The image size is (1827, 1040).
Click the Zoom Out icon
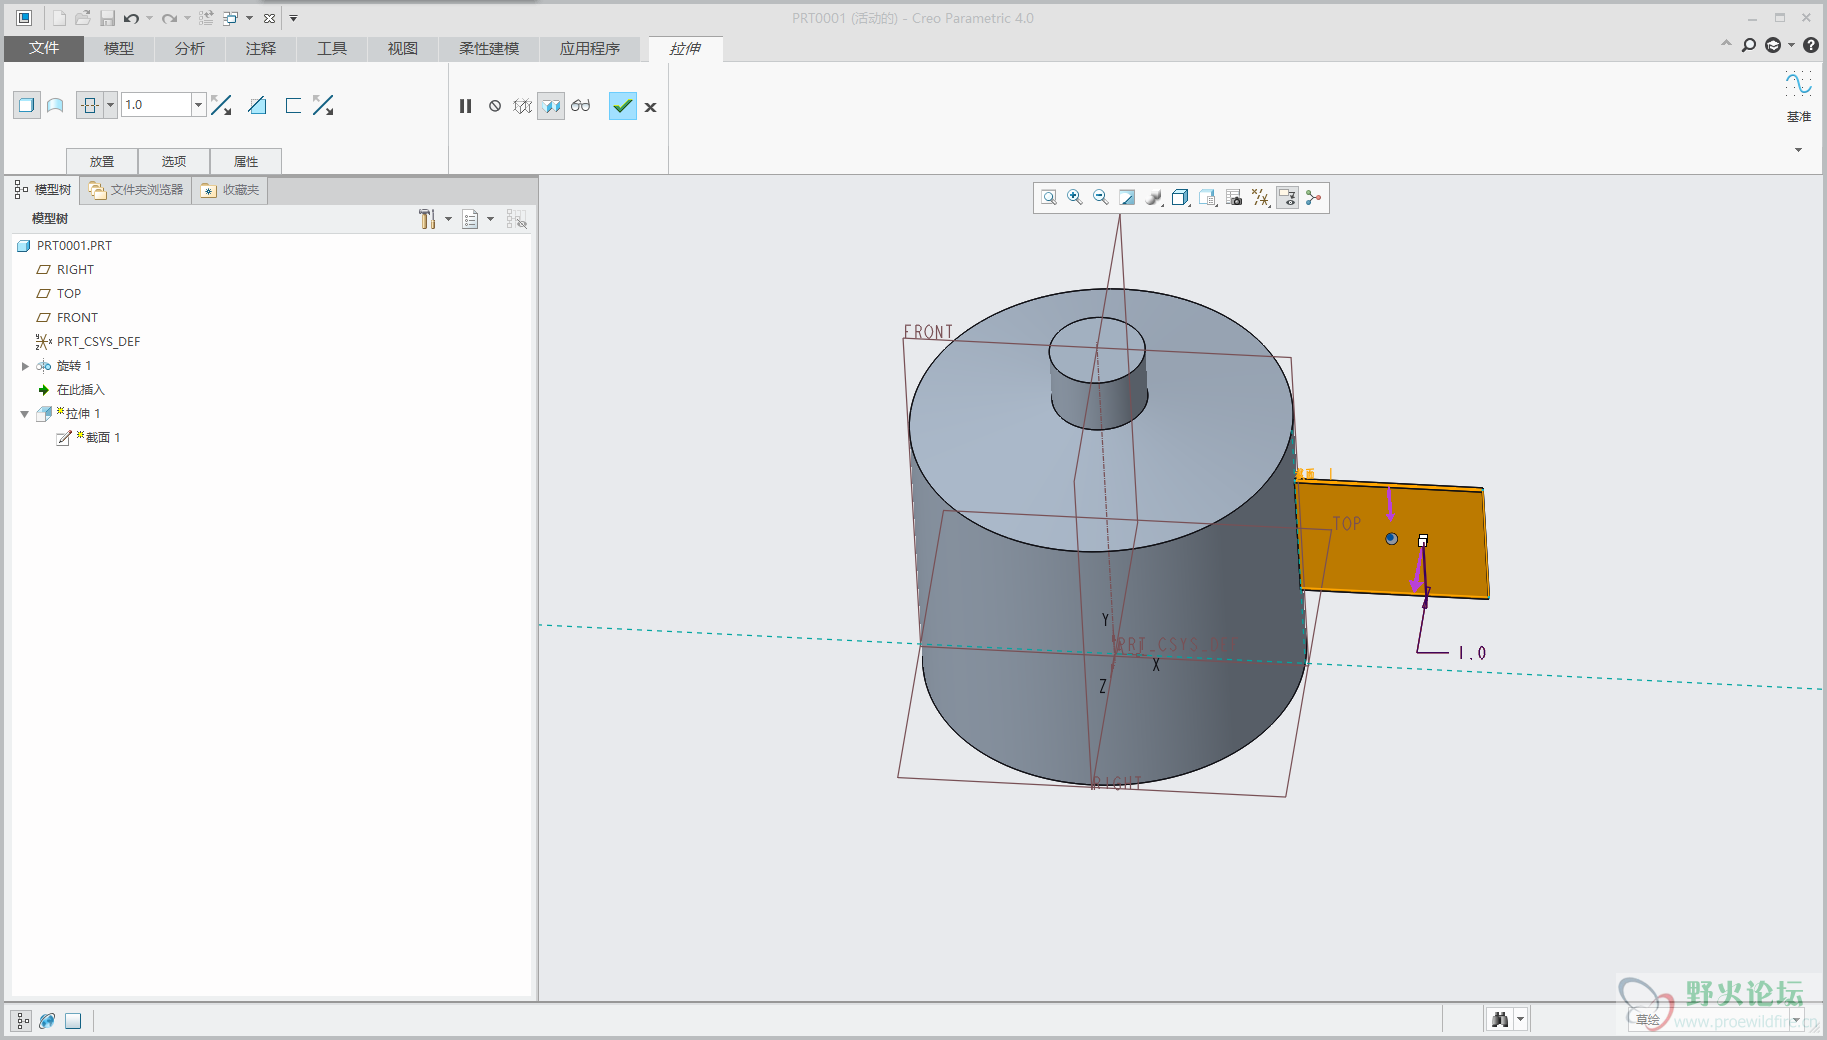(1101, 198)
